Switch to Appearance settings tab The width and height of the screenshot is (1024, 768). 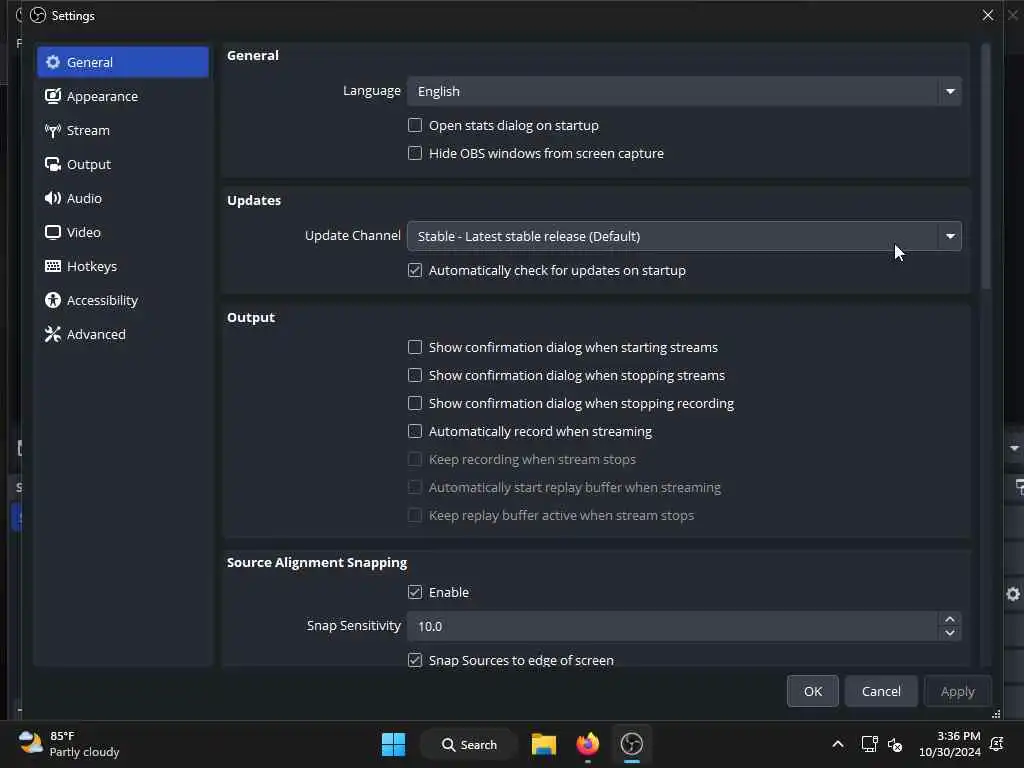coord(123,96)
